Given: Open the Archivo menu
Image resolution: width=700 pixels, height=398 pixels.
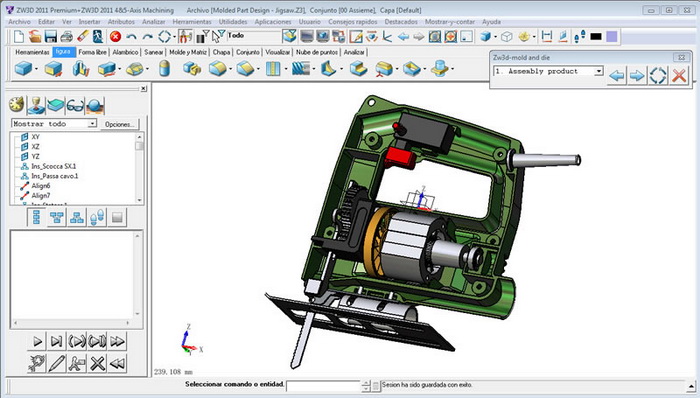Looking at the screenshot, I should coord(20,21).
